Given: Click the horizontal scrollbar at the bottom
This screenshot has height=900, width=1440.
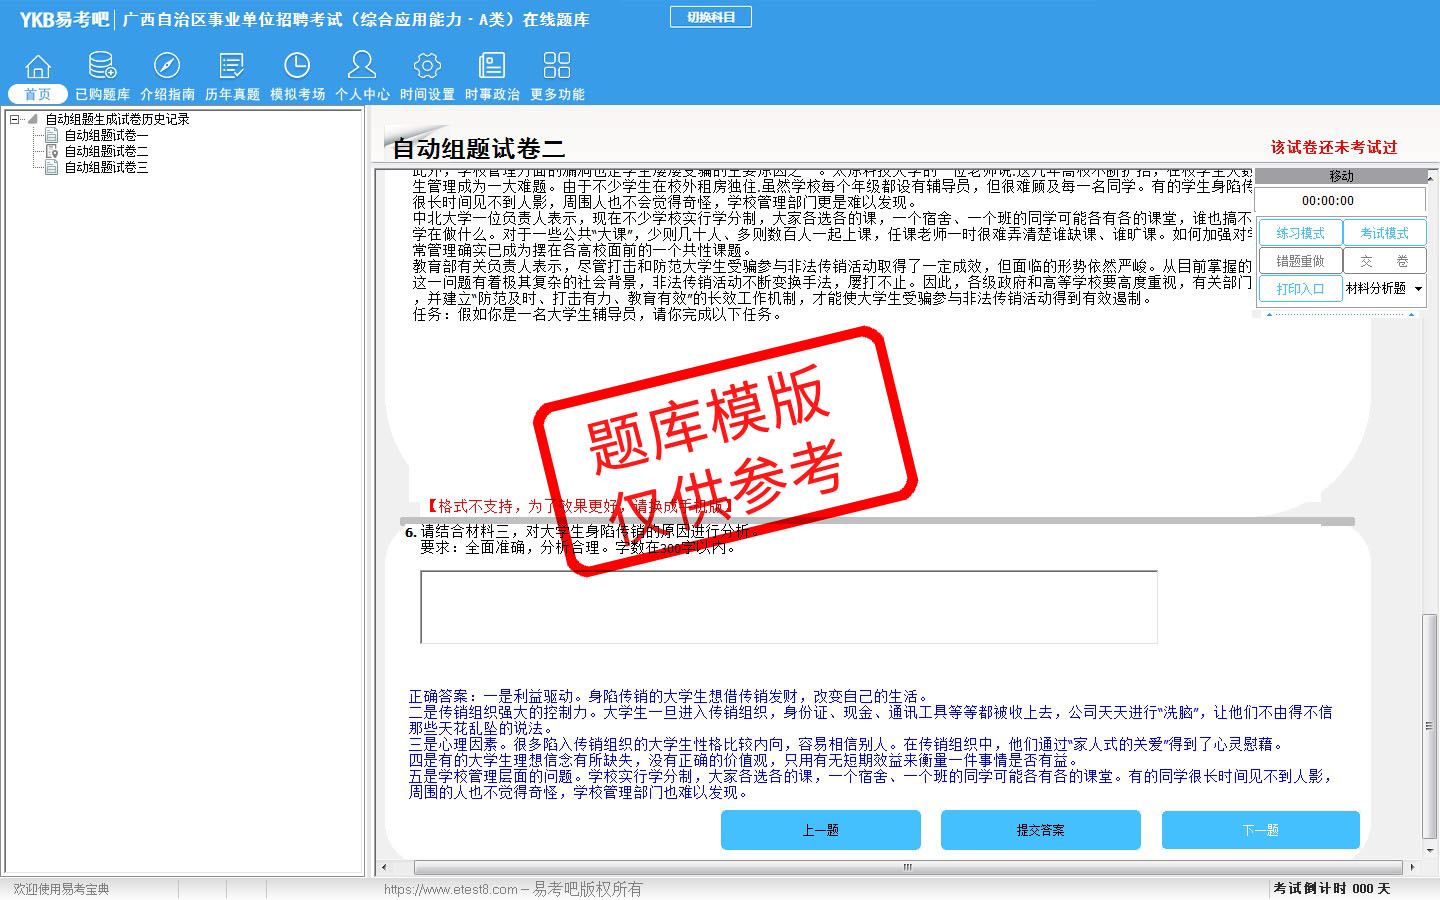Looking at the screenshot, I should (x=906, y=867).
